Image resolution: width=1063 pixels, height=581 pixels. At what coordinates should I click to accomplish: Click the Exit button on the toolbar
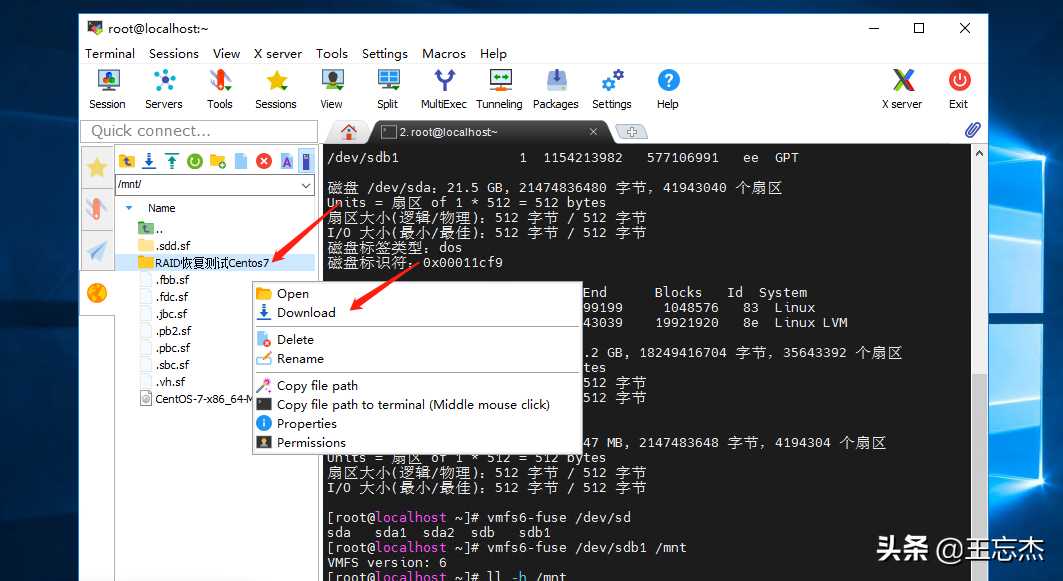tap(958, 88)
